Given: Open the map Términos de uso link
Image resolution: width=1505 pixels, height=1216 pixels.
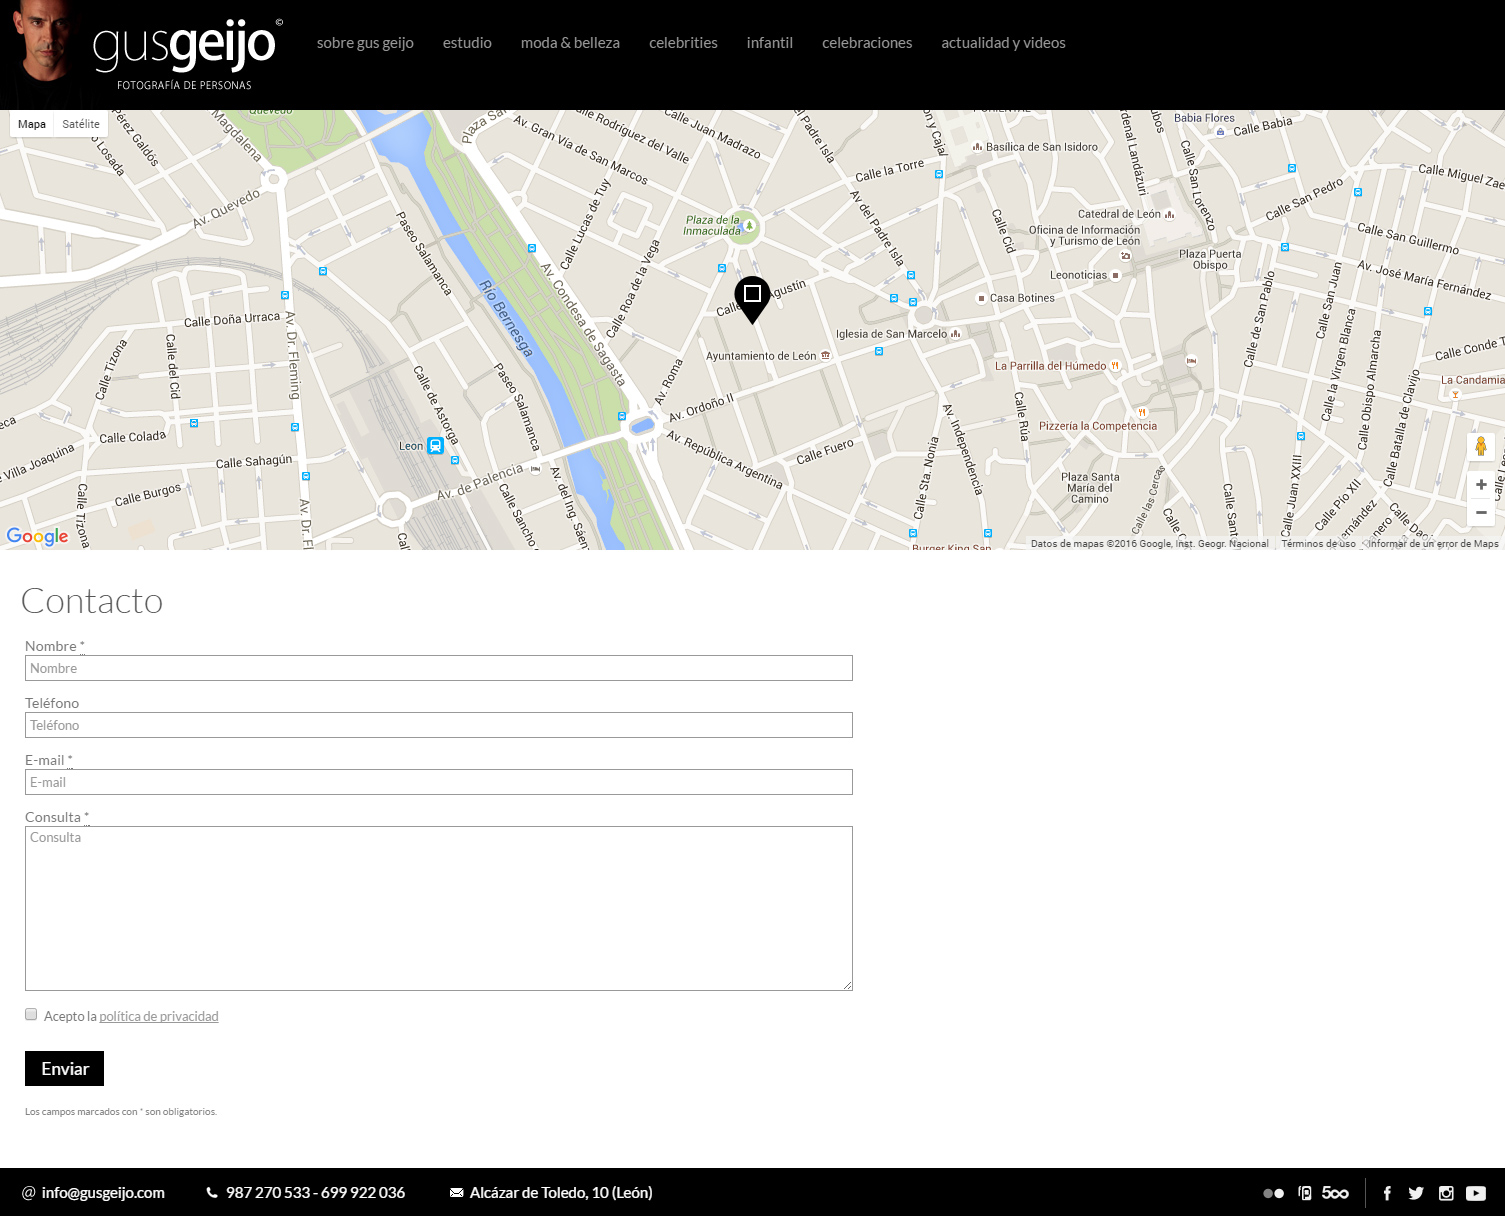Looking at the screenshot, I should (x=1318, y=544).
